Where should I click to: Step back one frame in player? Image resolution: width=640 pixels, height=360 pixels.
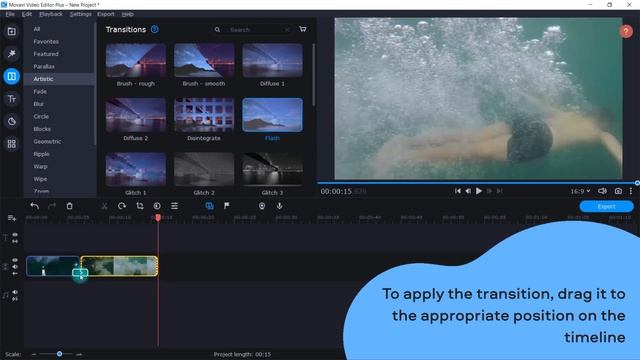[x=468, y=191]
